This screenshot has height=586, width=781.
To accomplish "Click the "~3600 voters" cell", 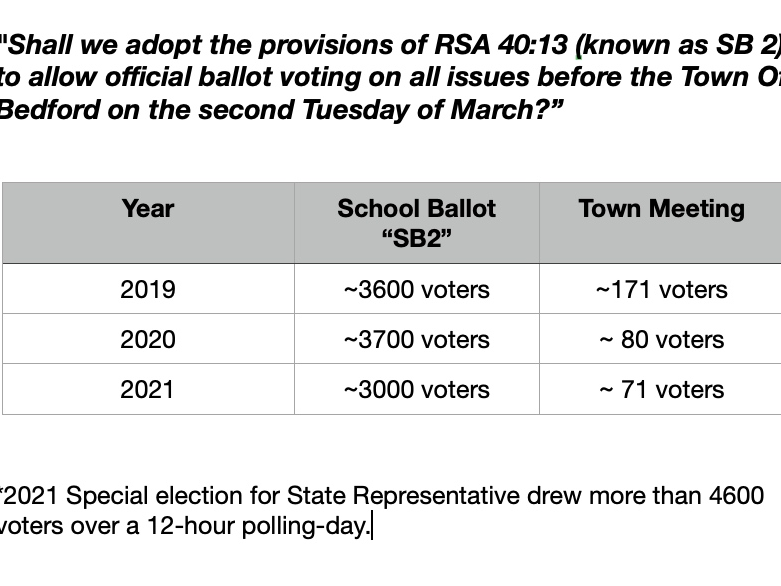I will point(416,290).
